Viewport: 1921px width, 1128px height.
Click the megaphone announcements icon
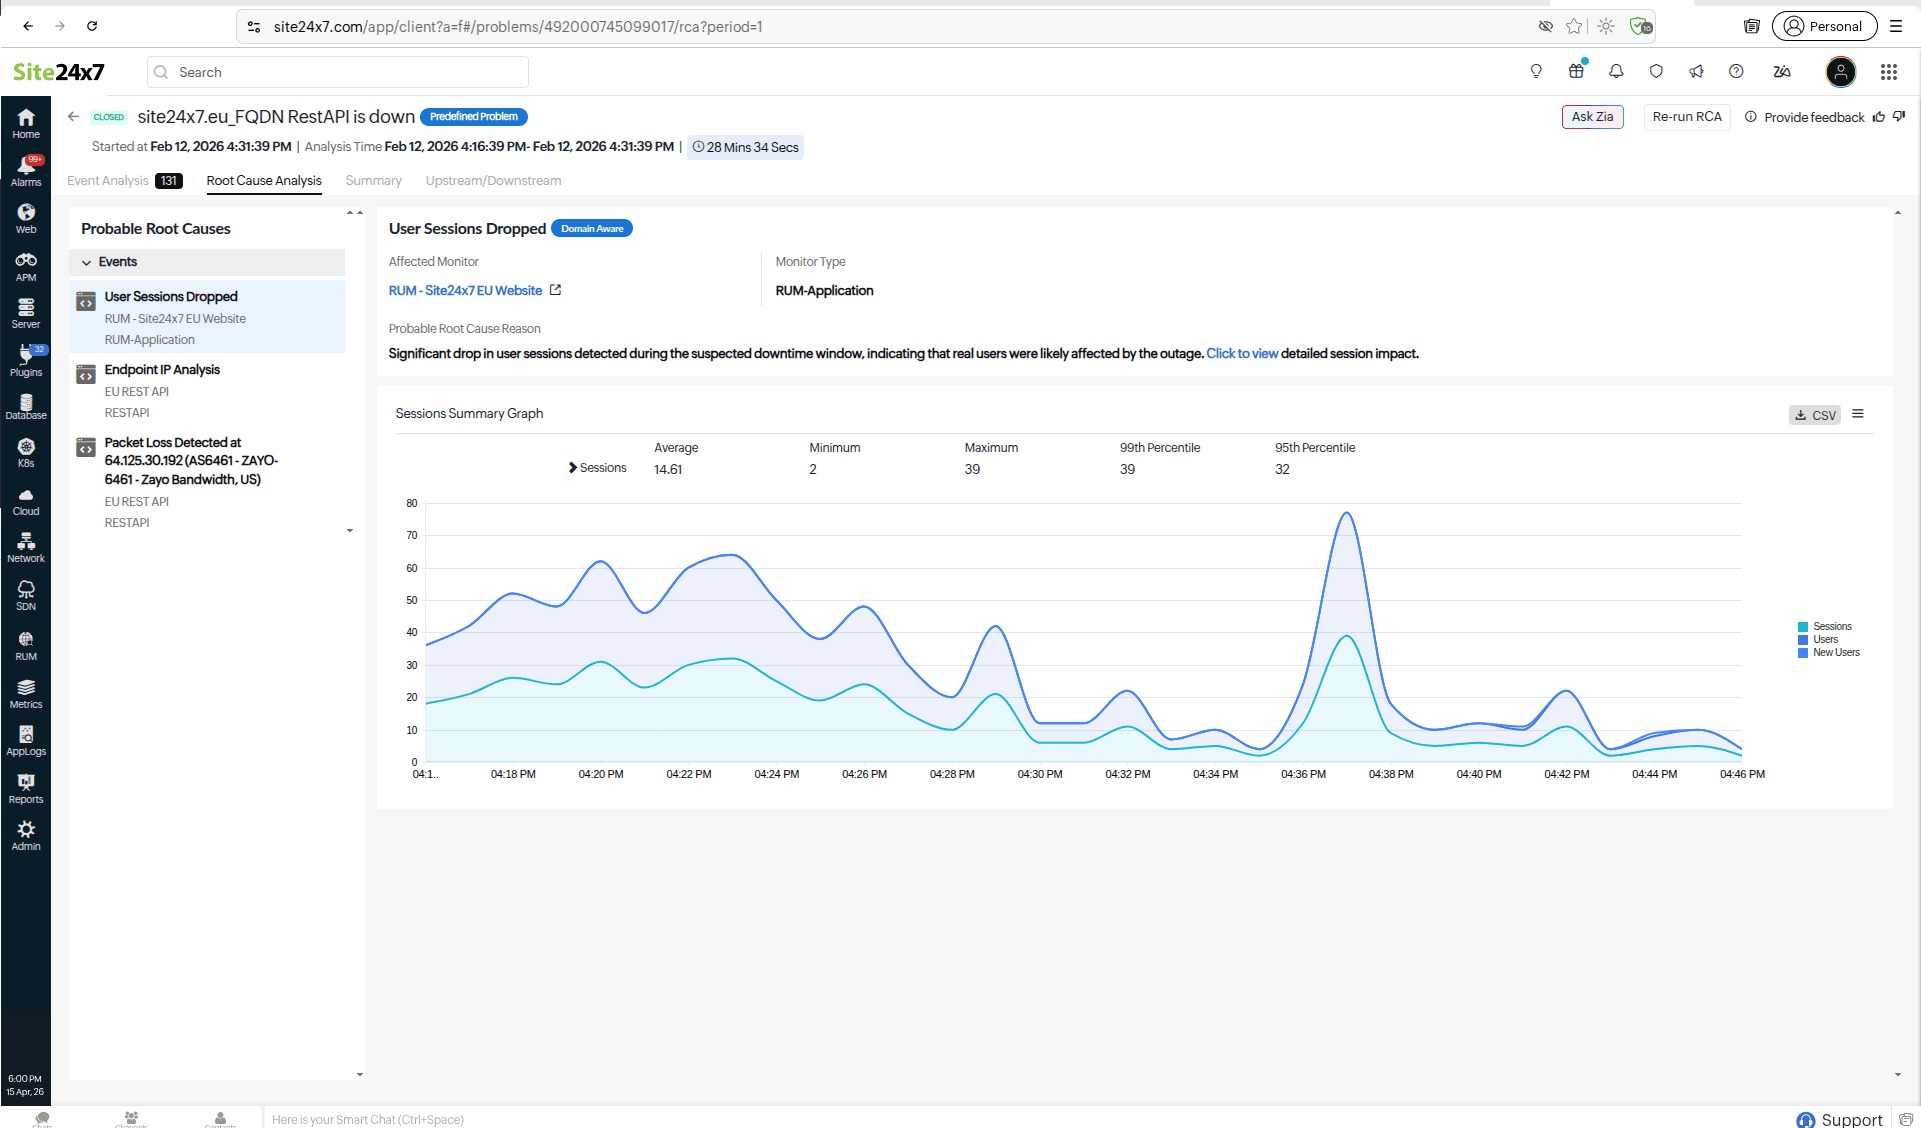point(1696,71)
